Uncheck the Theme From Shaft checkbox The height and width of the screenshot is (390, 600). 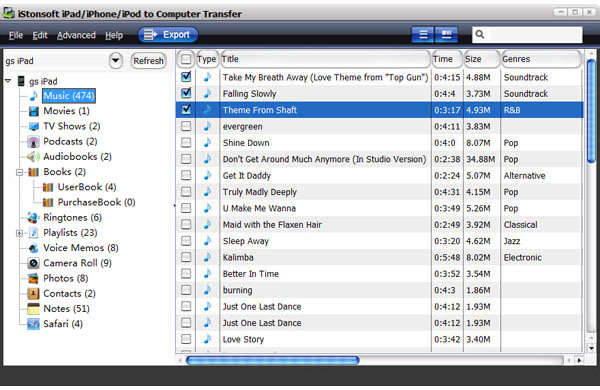186,109
